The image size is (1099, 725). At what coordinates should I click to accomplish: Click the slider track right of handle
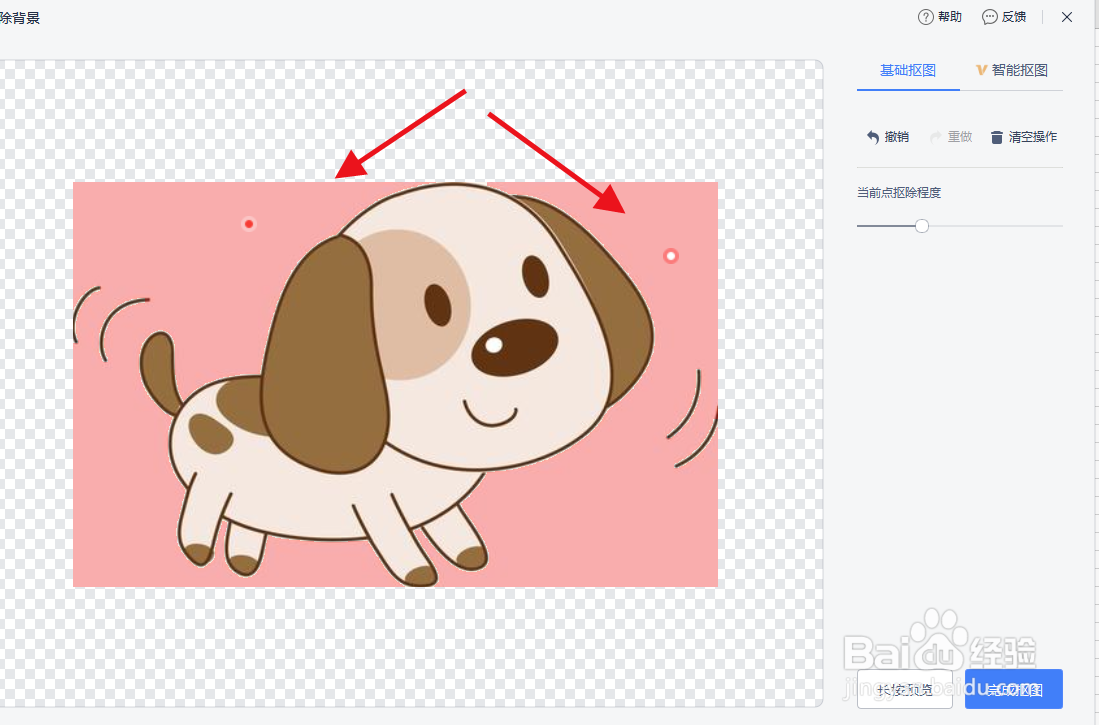click(x=996, y=226)
